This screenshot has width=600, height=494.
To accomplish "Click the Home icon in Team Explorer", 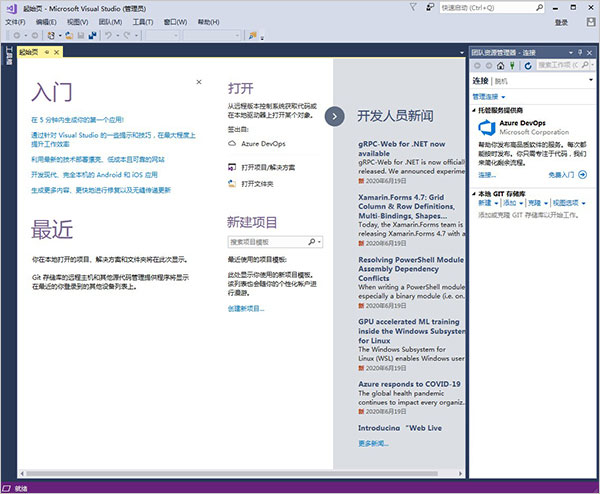I will tap(501, 66).
